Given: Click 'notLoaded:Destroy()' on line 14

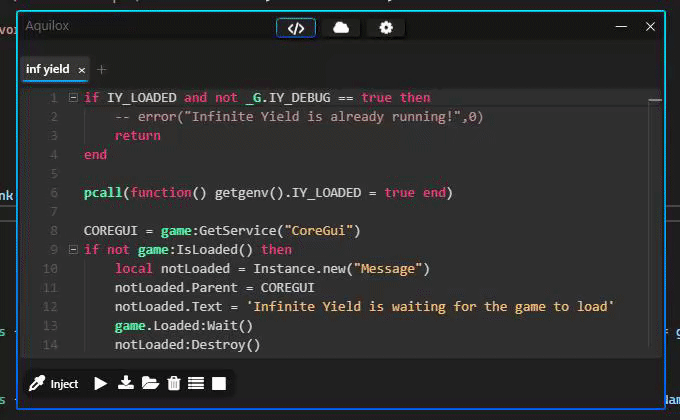Looking at the screenshot, I should coord(187,345).
